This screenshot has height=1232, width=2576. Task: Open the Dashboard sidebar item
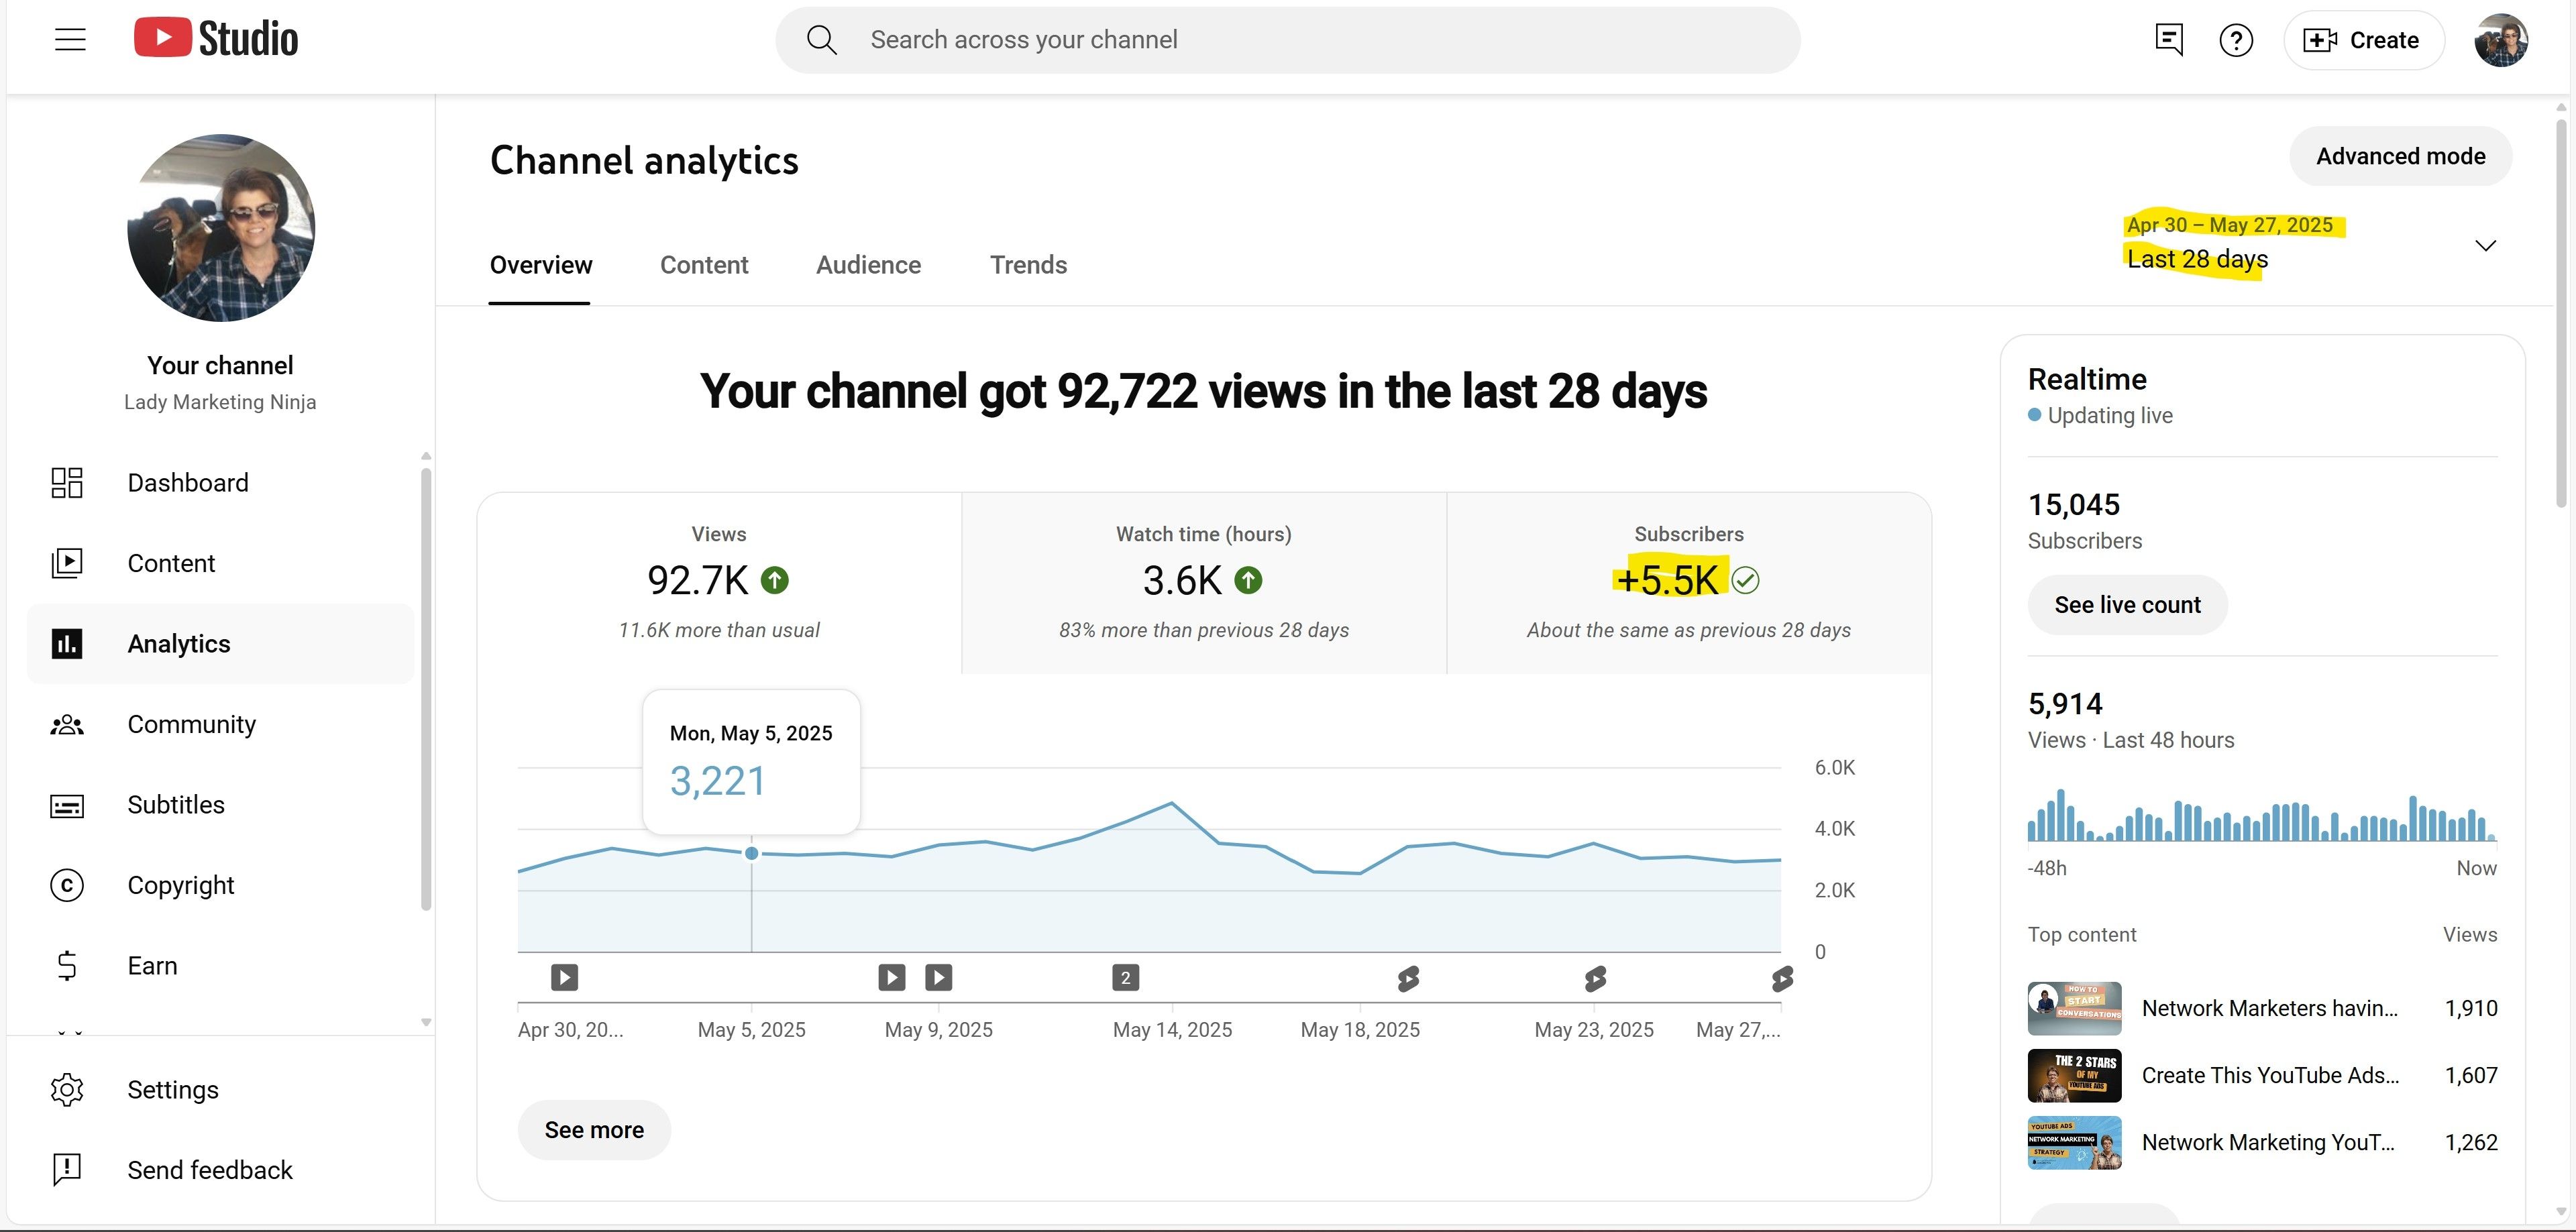pos(187,483)
